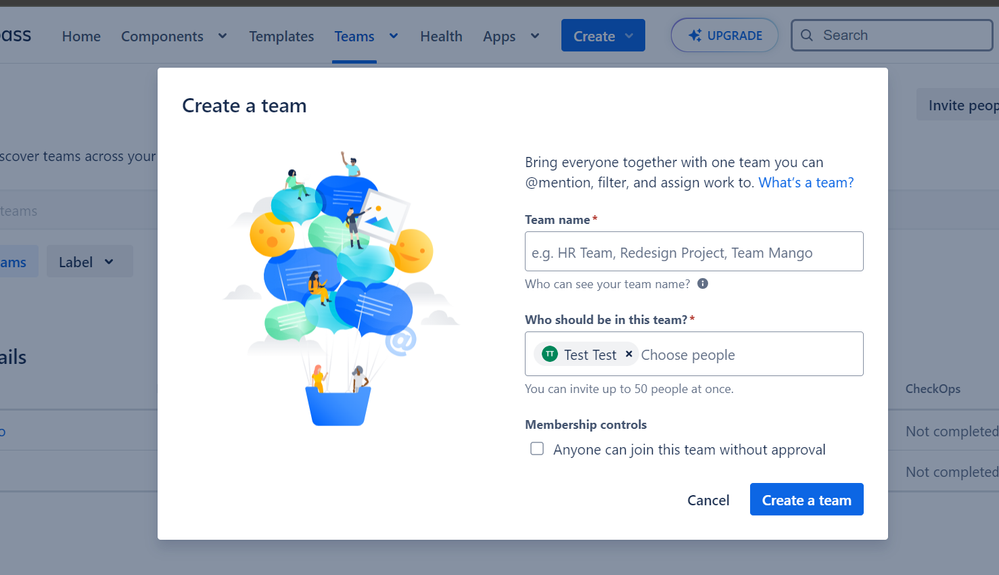Click the 'Who can see your team name?' text
The width and height of the screenshot is (999, 575).
coord(607,284)
